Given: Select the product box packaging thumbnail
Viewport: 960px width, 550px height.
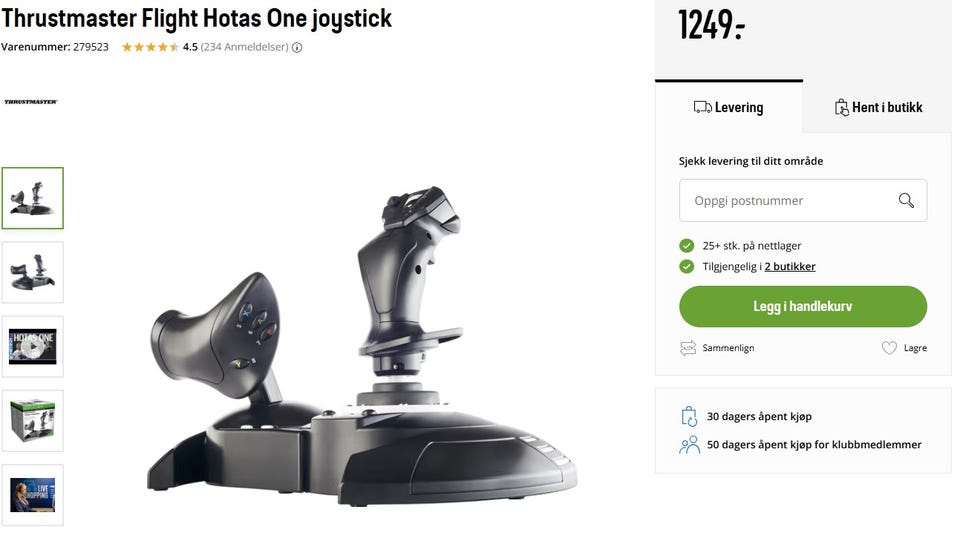Looking at the screenshot, I should (32, 421).
